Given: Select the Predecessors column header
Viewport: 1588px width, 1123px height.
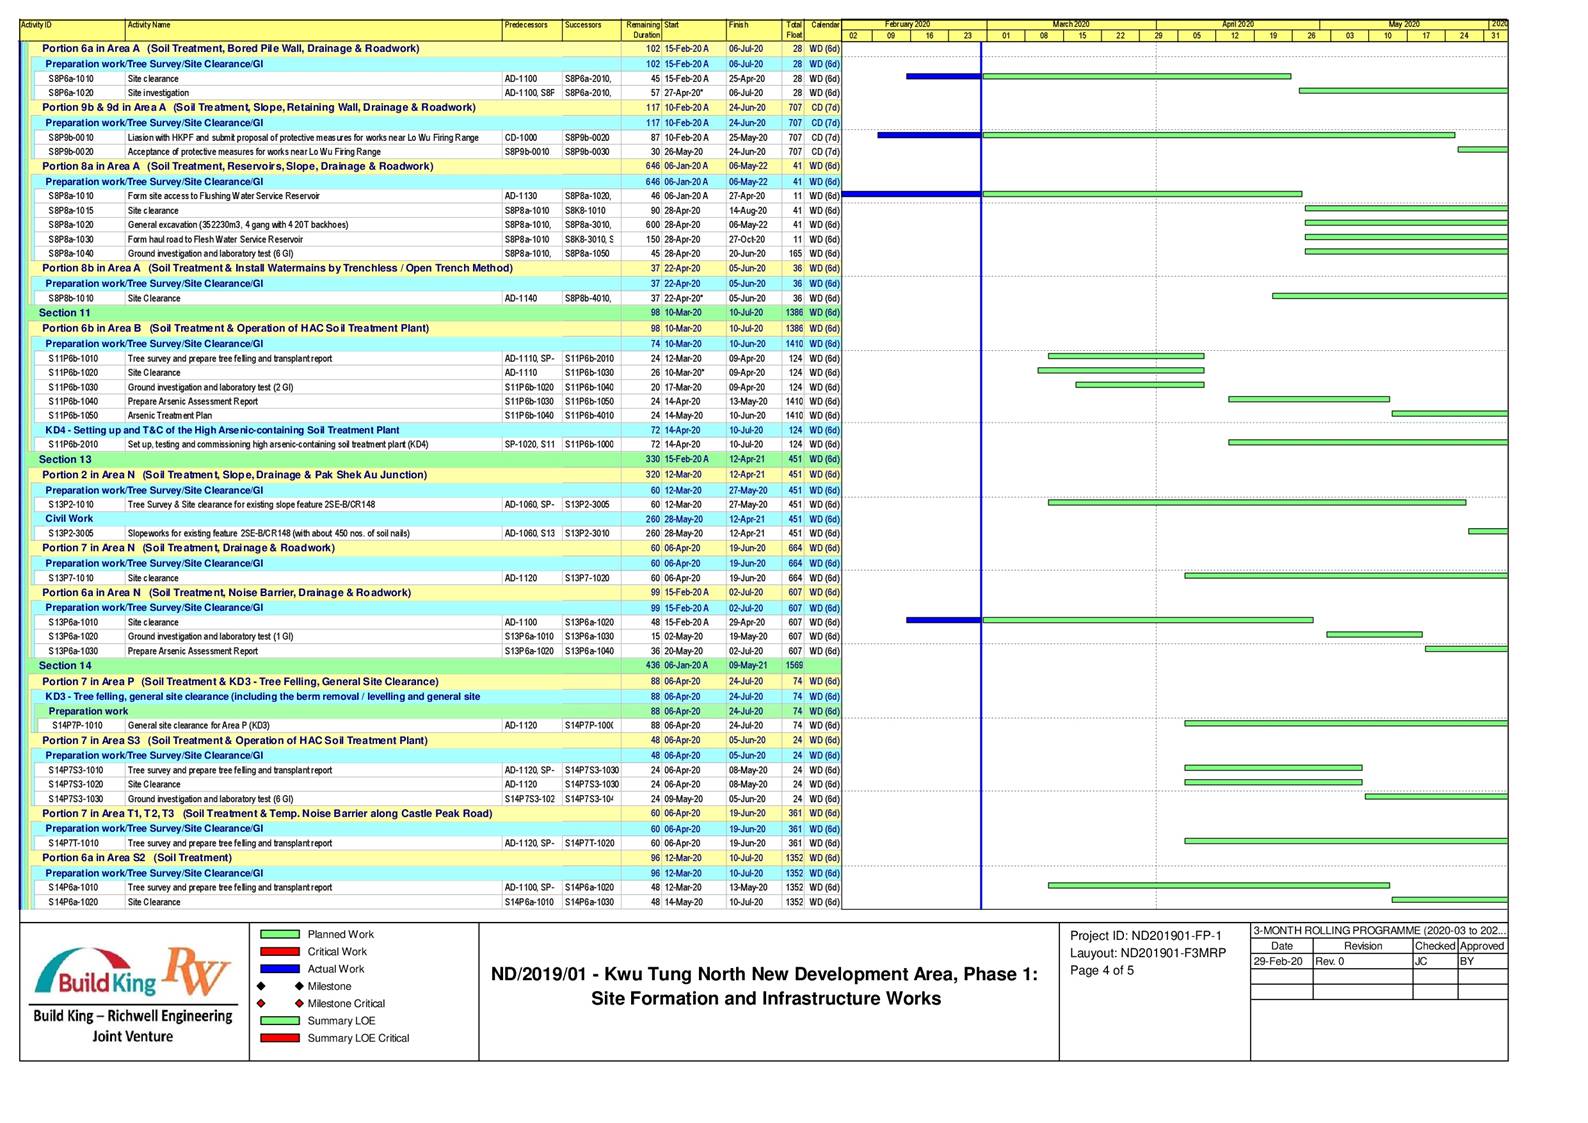Looking at the screenshot, I should click(526, 25).
